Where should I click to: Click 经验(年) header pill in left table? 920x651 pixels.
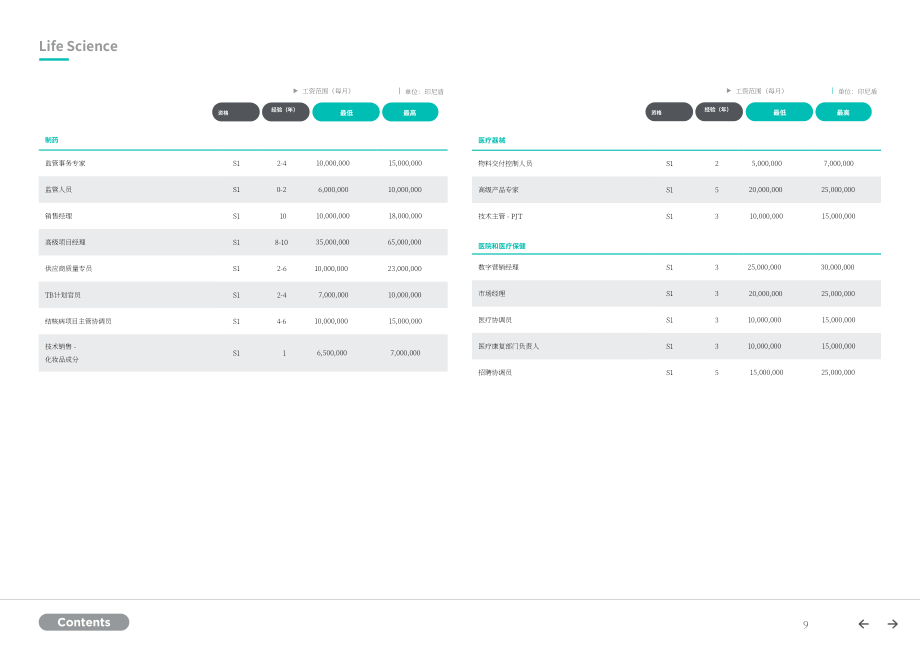[x=286, y=112]
